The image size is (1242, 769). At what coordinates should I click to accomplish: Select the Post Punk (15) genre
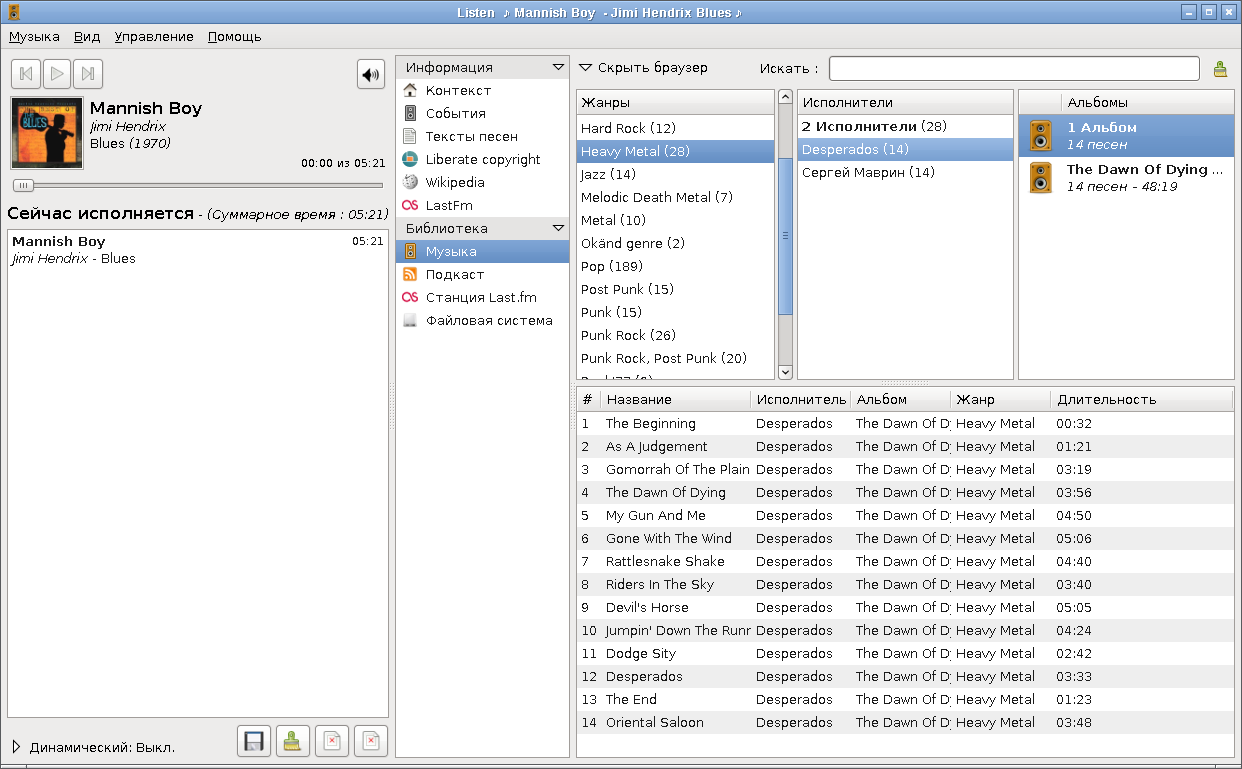[x=675, y=289]
